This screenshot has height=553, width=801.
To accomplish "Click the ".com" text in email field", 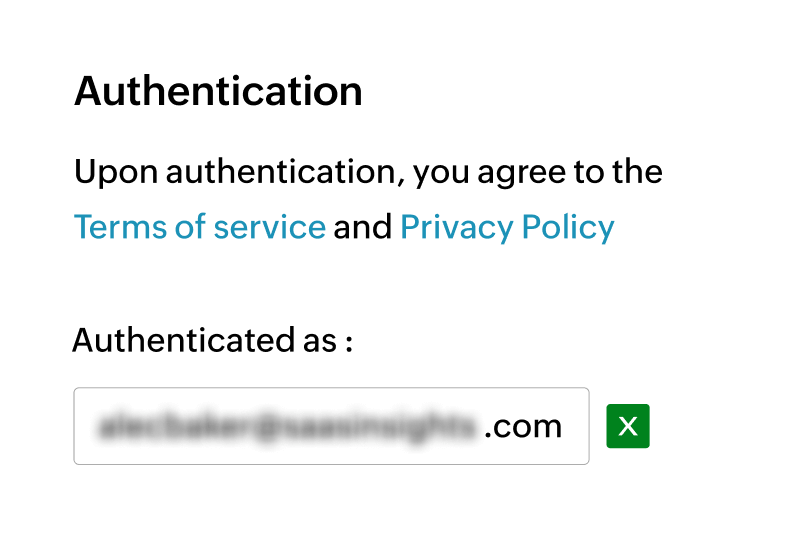I will (x=522, y=427).
